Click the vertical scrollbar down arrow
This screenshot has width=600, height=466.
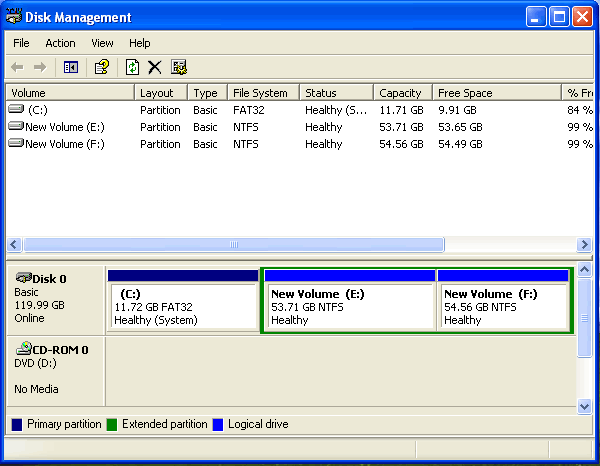tap(584, 407)
